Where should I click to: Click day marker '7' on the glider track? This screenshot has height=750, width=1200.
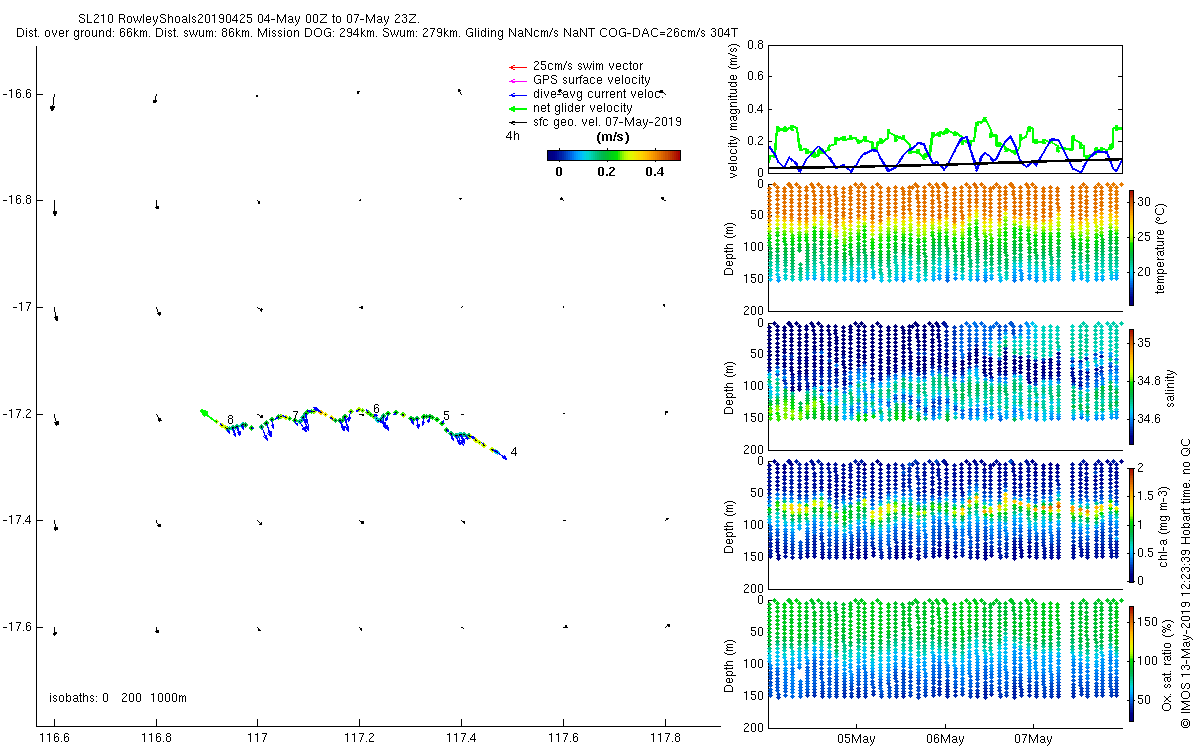pos(295,415)
